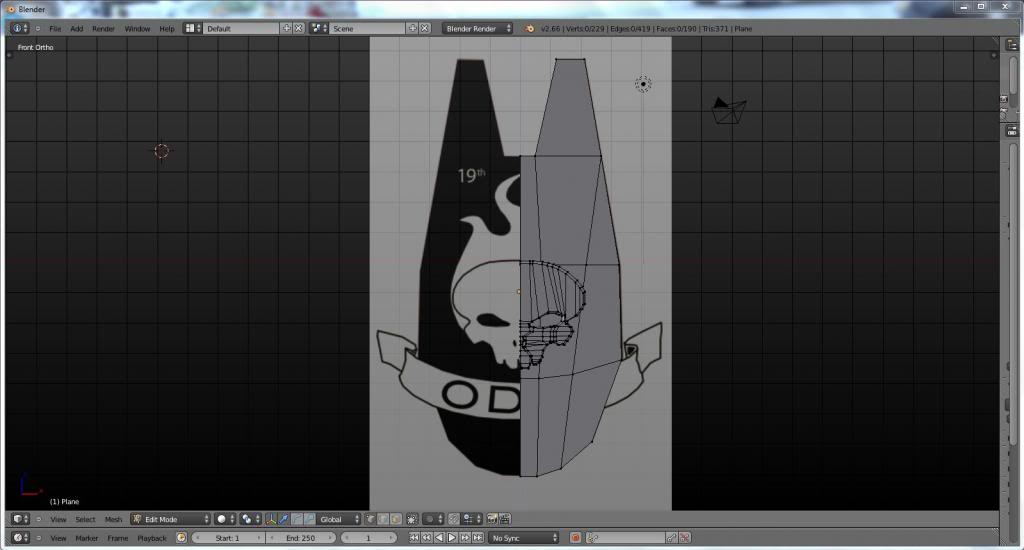This screenshot has height=550, width=1024.
Task: Toggle limit selection to visible
Action: (x=412, y=519)
